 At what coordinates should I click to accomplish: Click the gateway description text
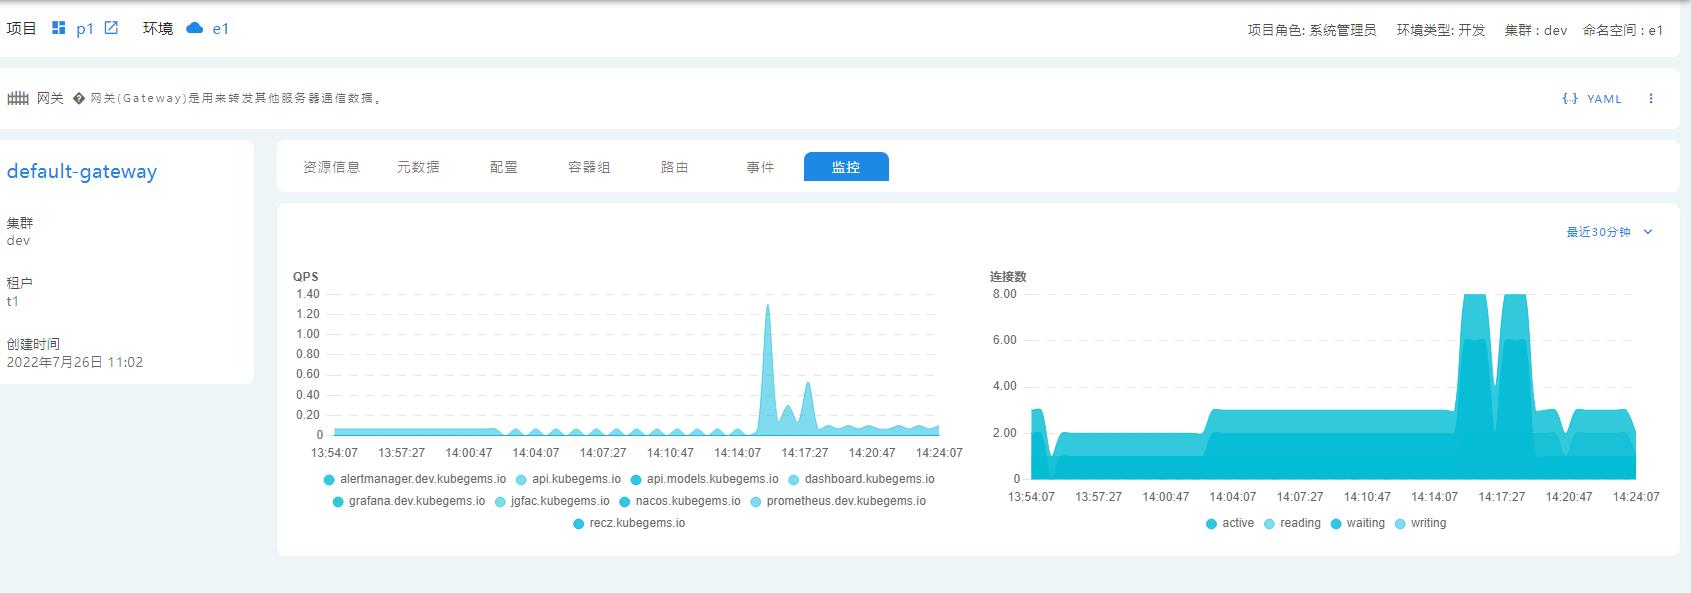[236, 98]
